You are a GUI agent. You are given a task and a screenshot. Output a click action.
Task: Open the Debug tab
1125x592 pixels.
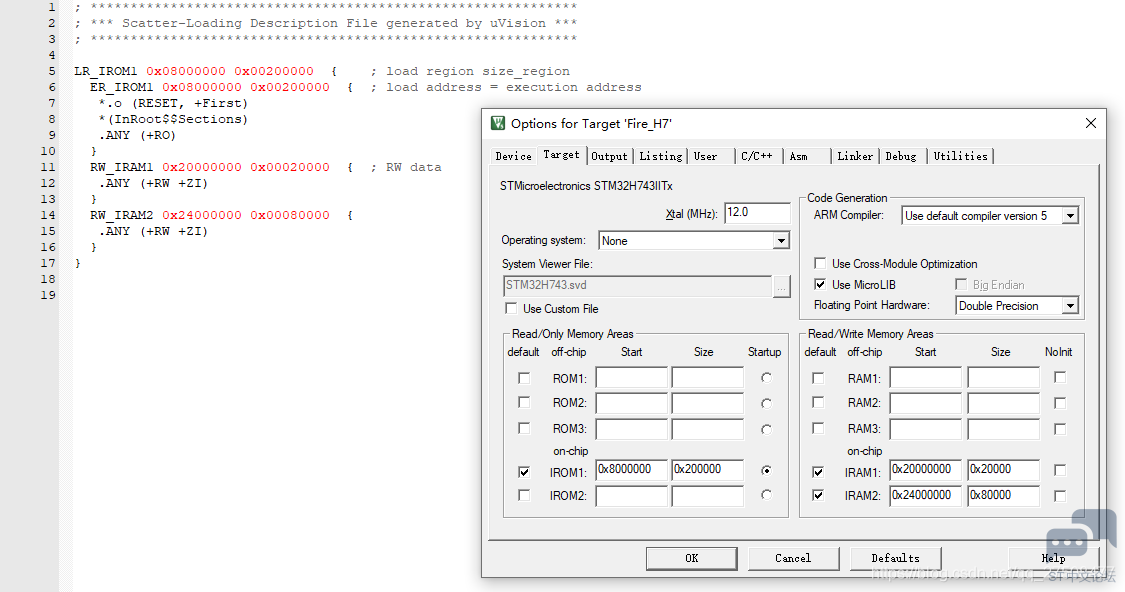click(901, 156)
